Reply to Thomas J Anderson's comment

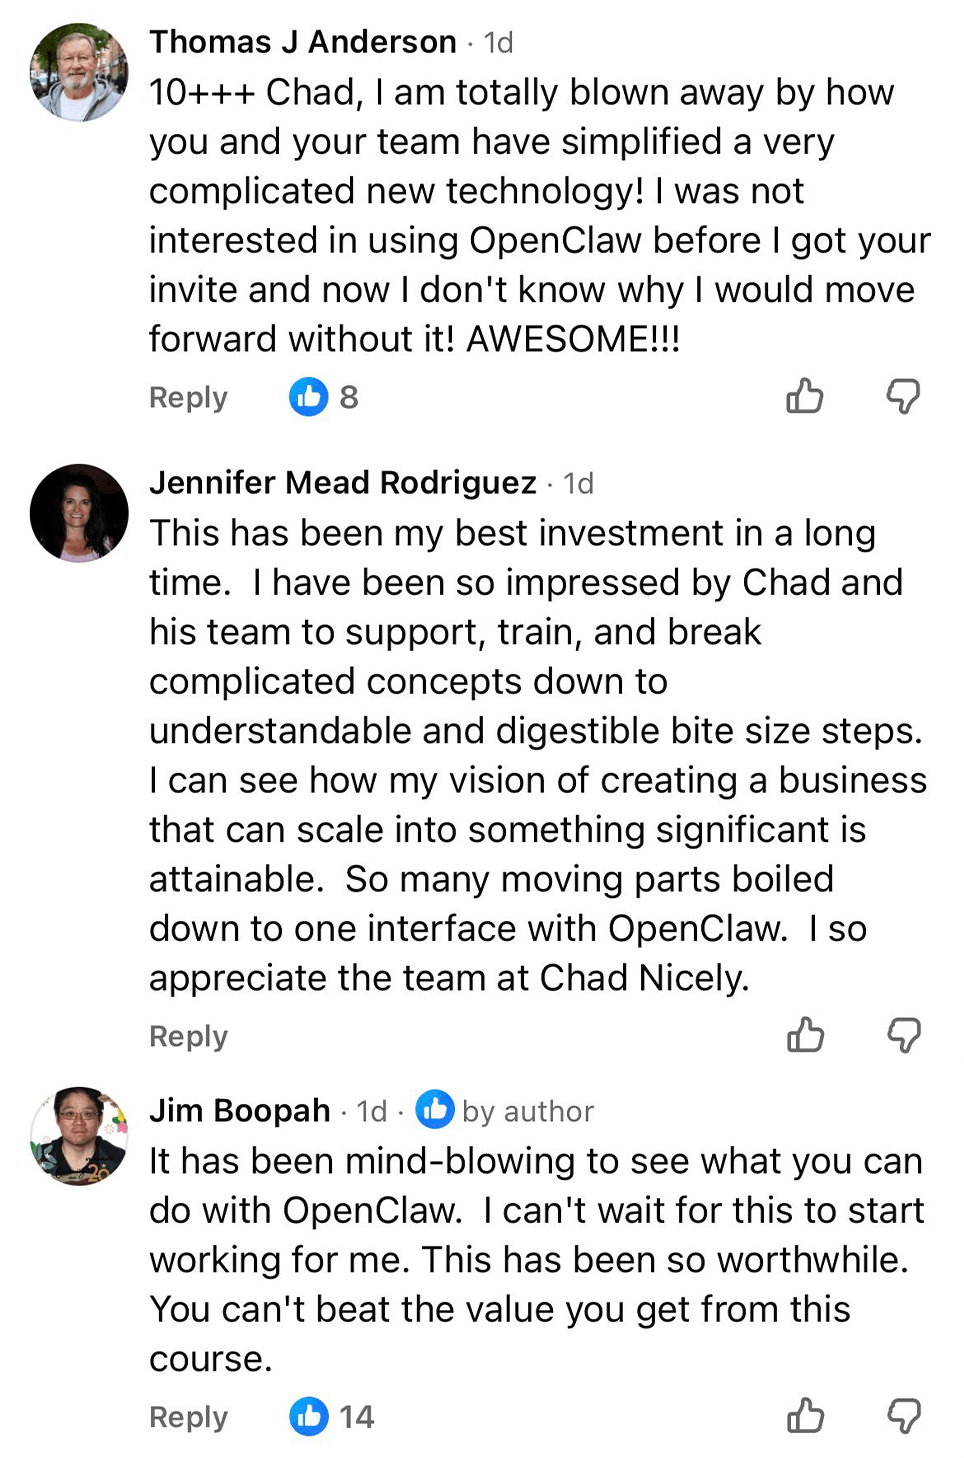[x=188, y=397]
